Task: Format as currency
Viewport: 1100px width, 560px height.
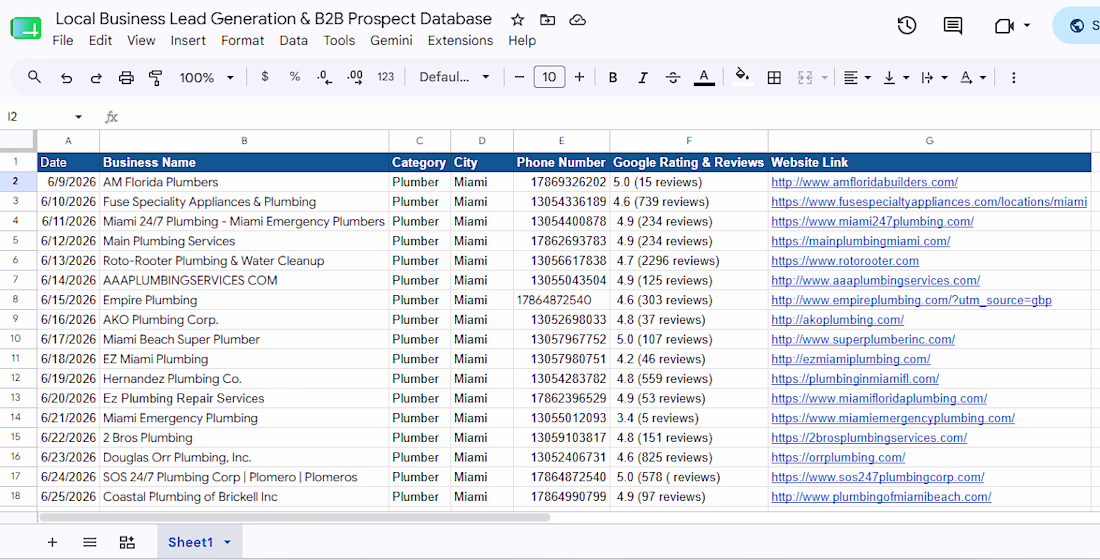Action: tap(264, 77)
